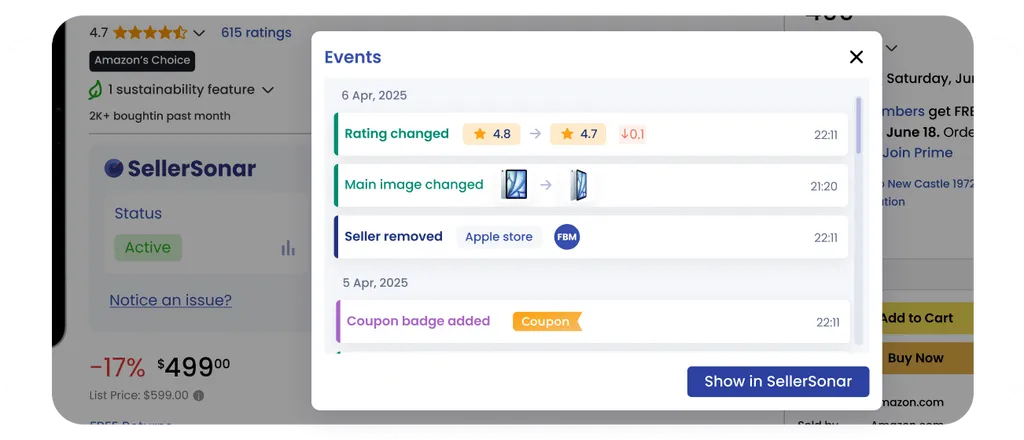1024x440 pixels.
Task: Expand the star rating dropdown chevron
Action: 199,33
